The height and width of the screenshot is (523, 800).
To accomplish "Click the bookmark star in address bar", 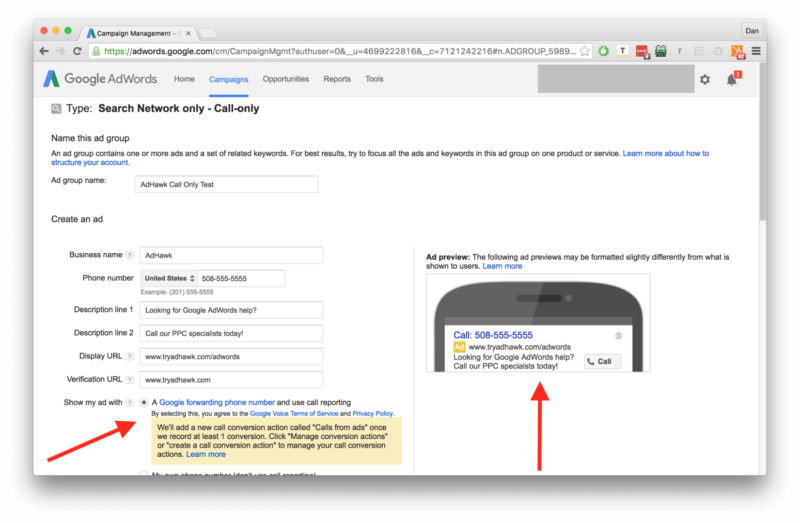I will click(x=585, y=51).
